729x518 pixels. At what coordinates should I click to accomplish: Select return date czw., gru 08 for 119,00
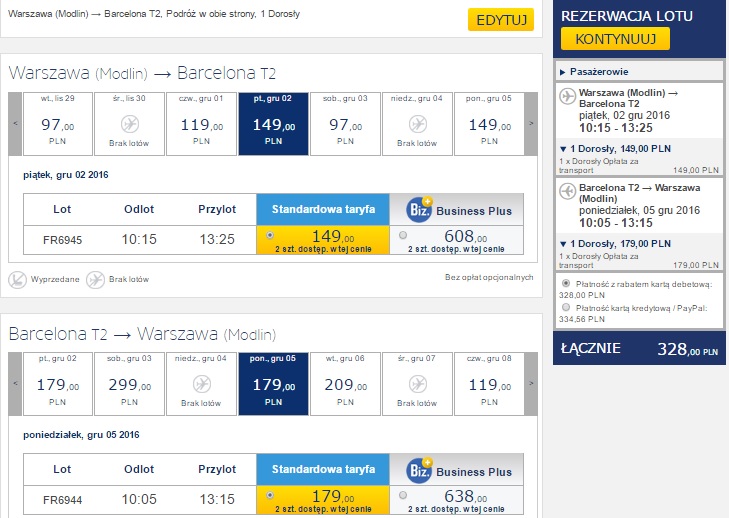pyautogui.click(x=489, y=384)
